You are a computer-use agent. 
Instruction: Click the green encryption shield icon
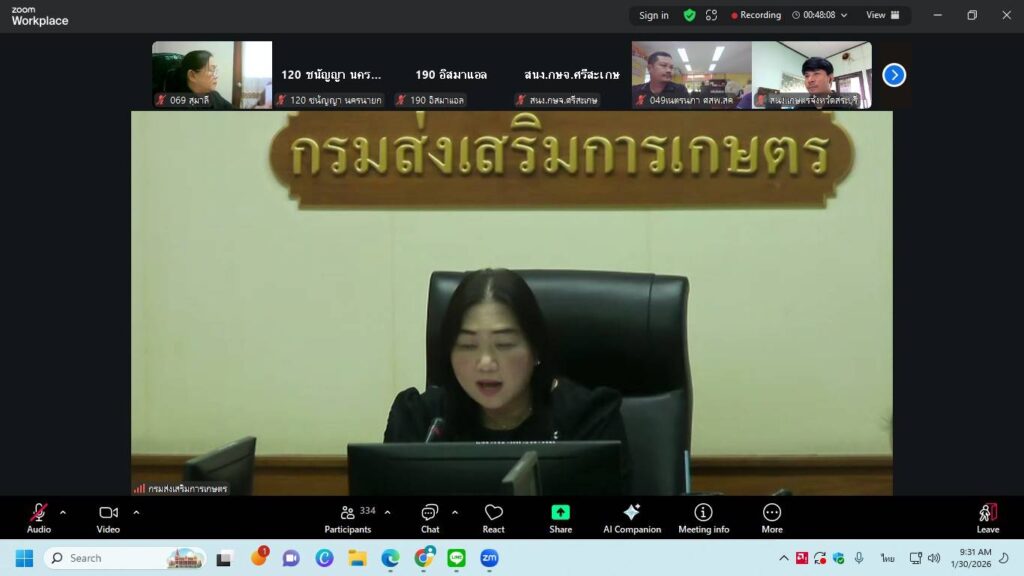coord(689,15)
